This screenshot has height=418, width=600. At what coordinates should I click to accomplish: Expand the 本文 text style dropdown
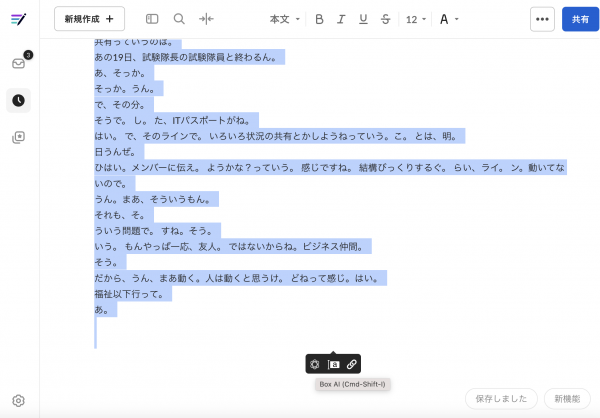(284, 19)
